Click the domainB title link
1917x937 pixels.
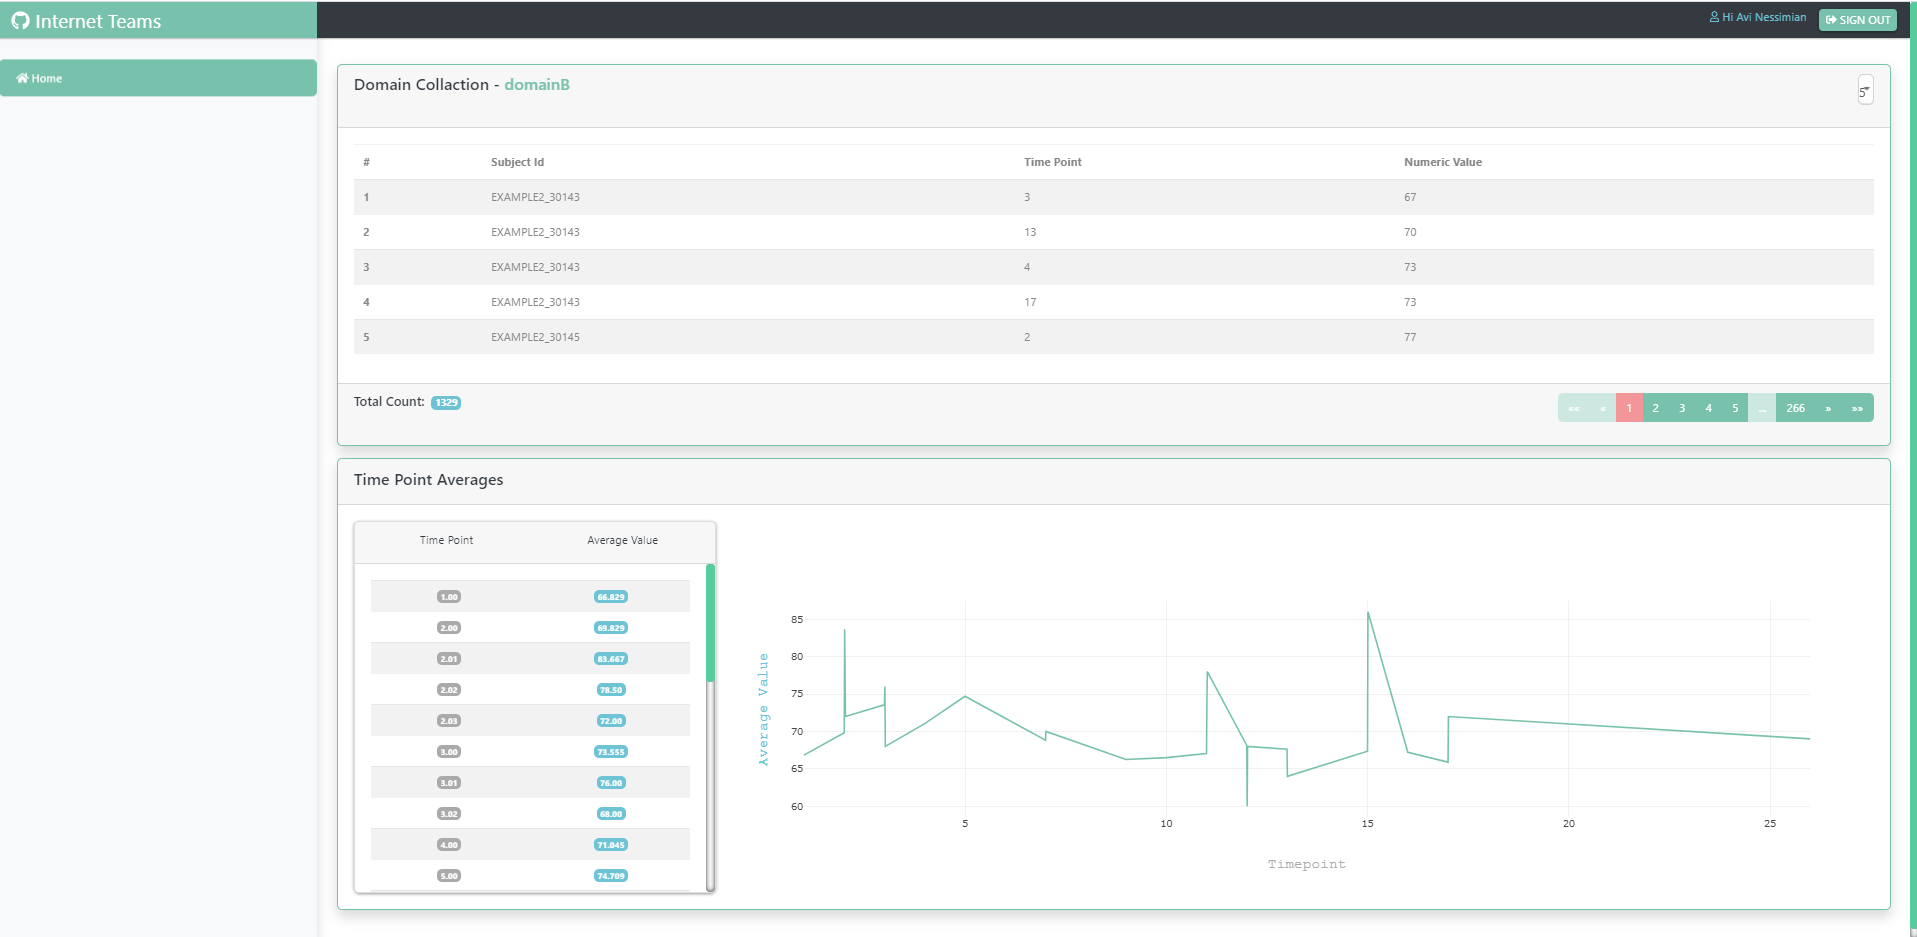537,84
